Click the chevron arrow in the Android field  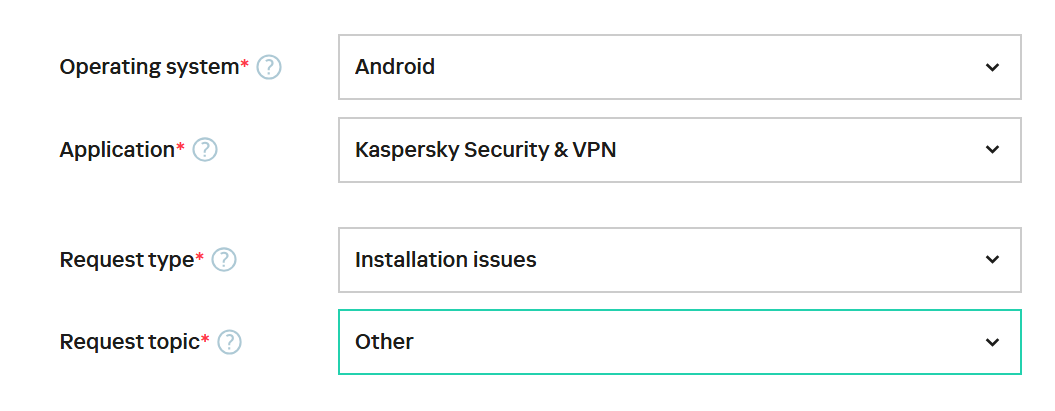click(992, 67)
